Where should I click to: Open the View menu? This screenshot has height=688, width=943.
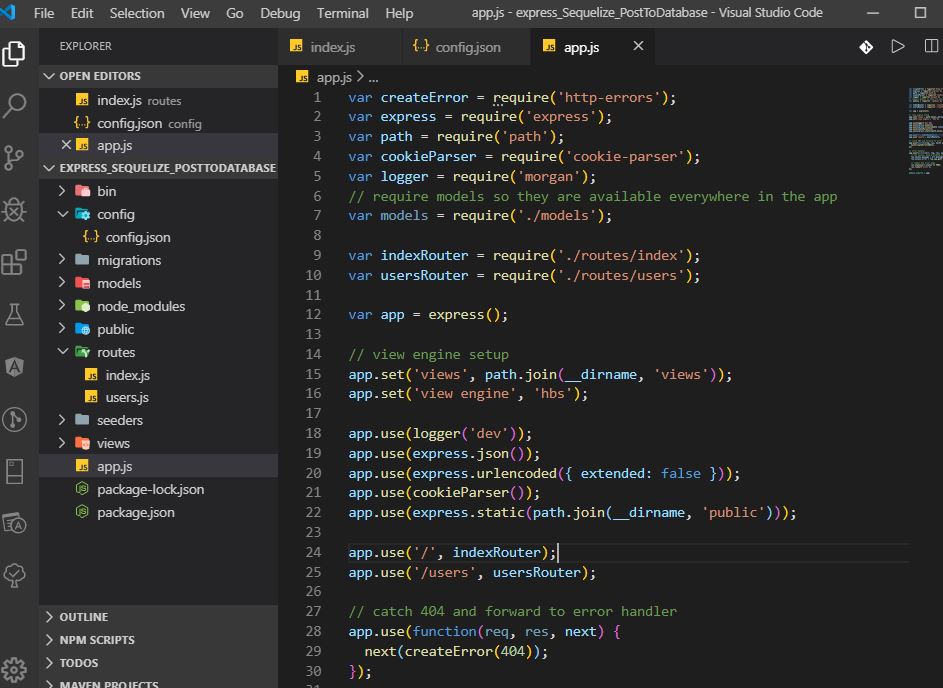195,13
